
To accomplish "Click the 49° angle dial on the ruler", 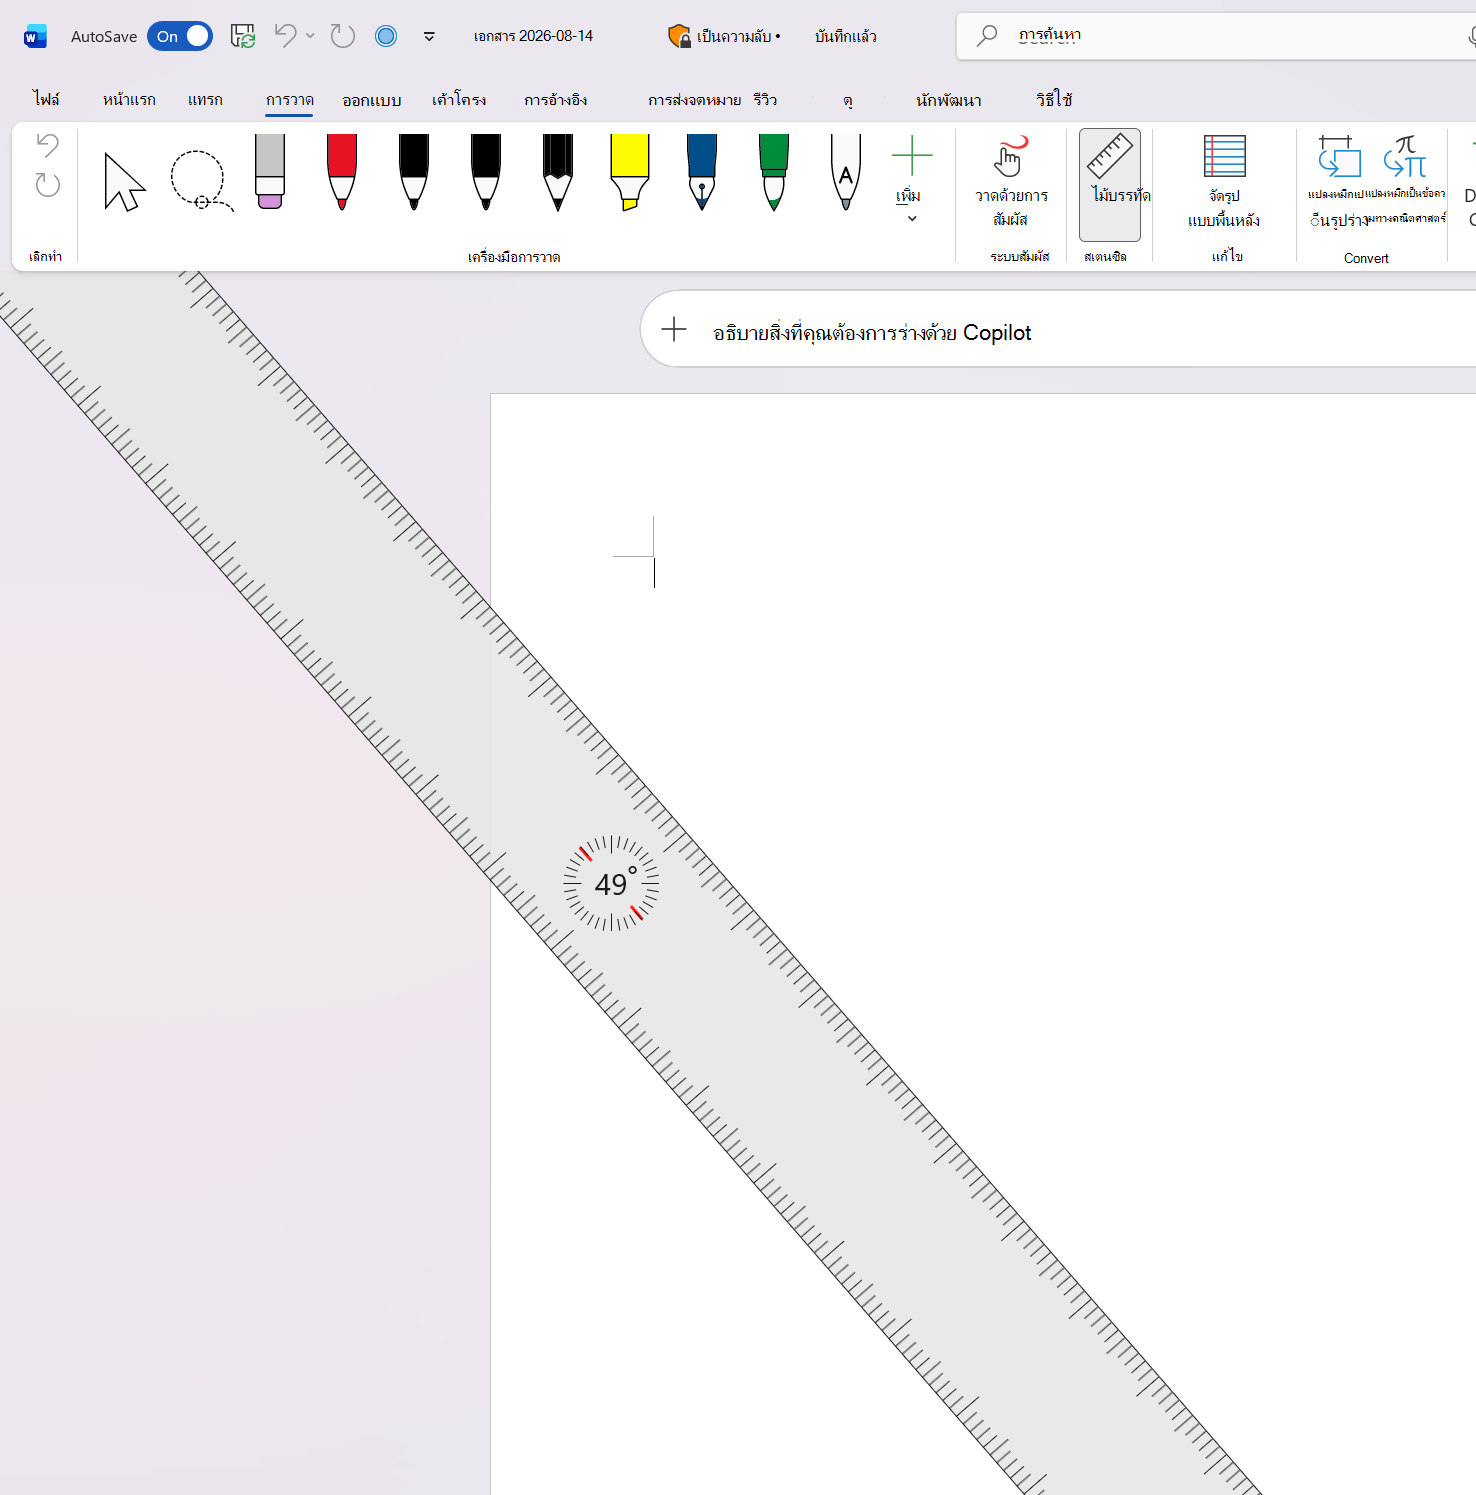I will (611, 883).
